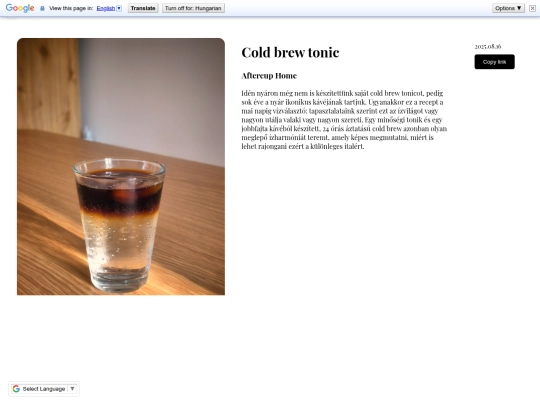
Task: Click the English language link
Action: pyautogui.click(x=106, y=8)
